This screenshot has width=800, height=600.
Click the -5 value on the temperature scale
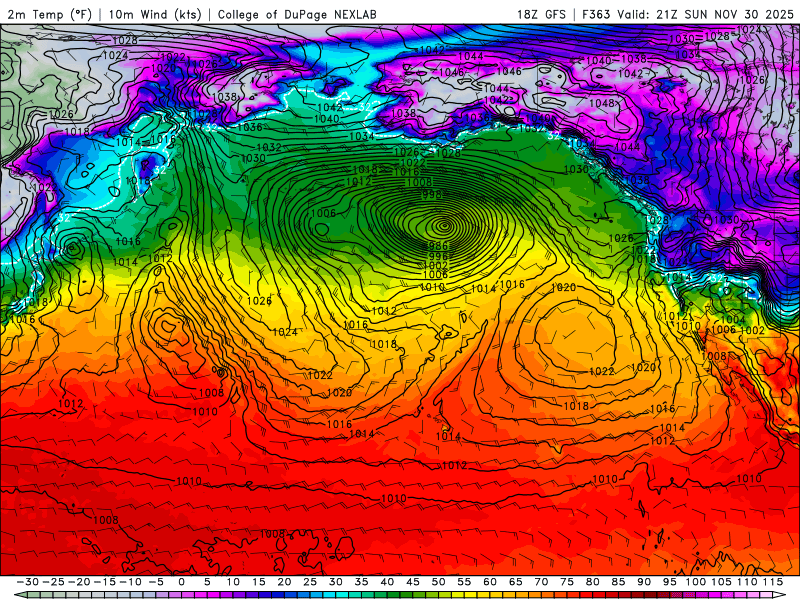pos(156,582)
